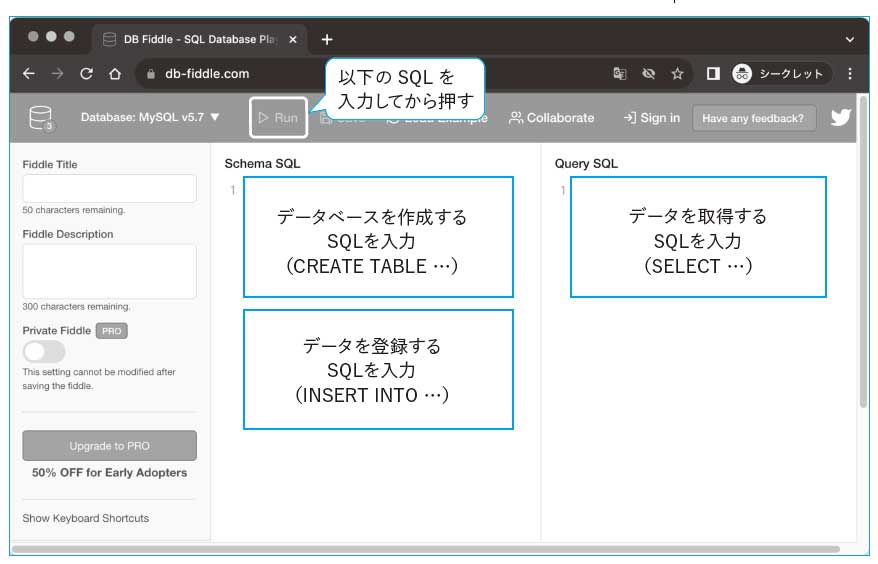Image resolution: width=878 pixels, height=564 pixels.
Task: Click the browser back arrow
Action: point(29,73)
